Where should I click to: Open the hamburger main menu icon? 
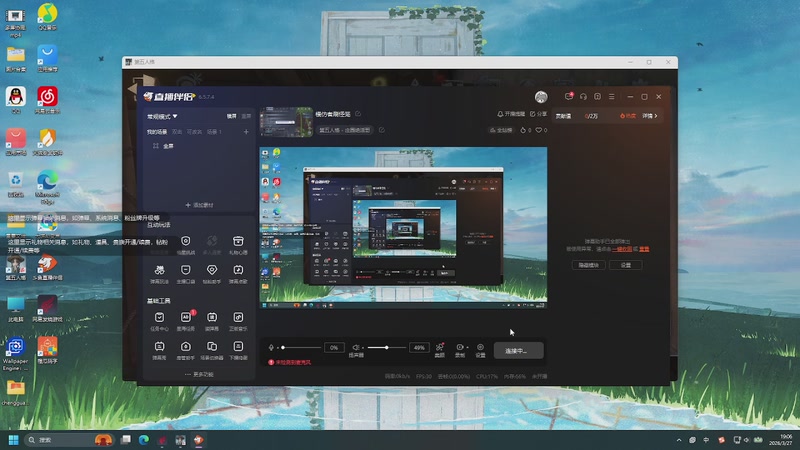pyautogui.click(x=612, y=96)
